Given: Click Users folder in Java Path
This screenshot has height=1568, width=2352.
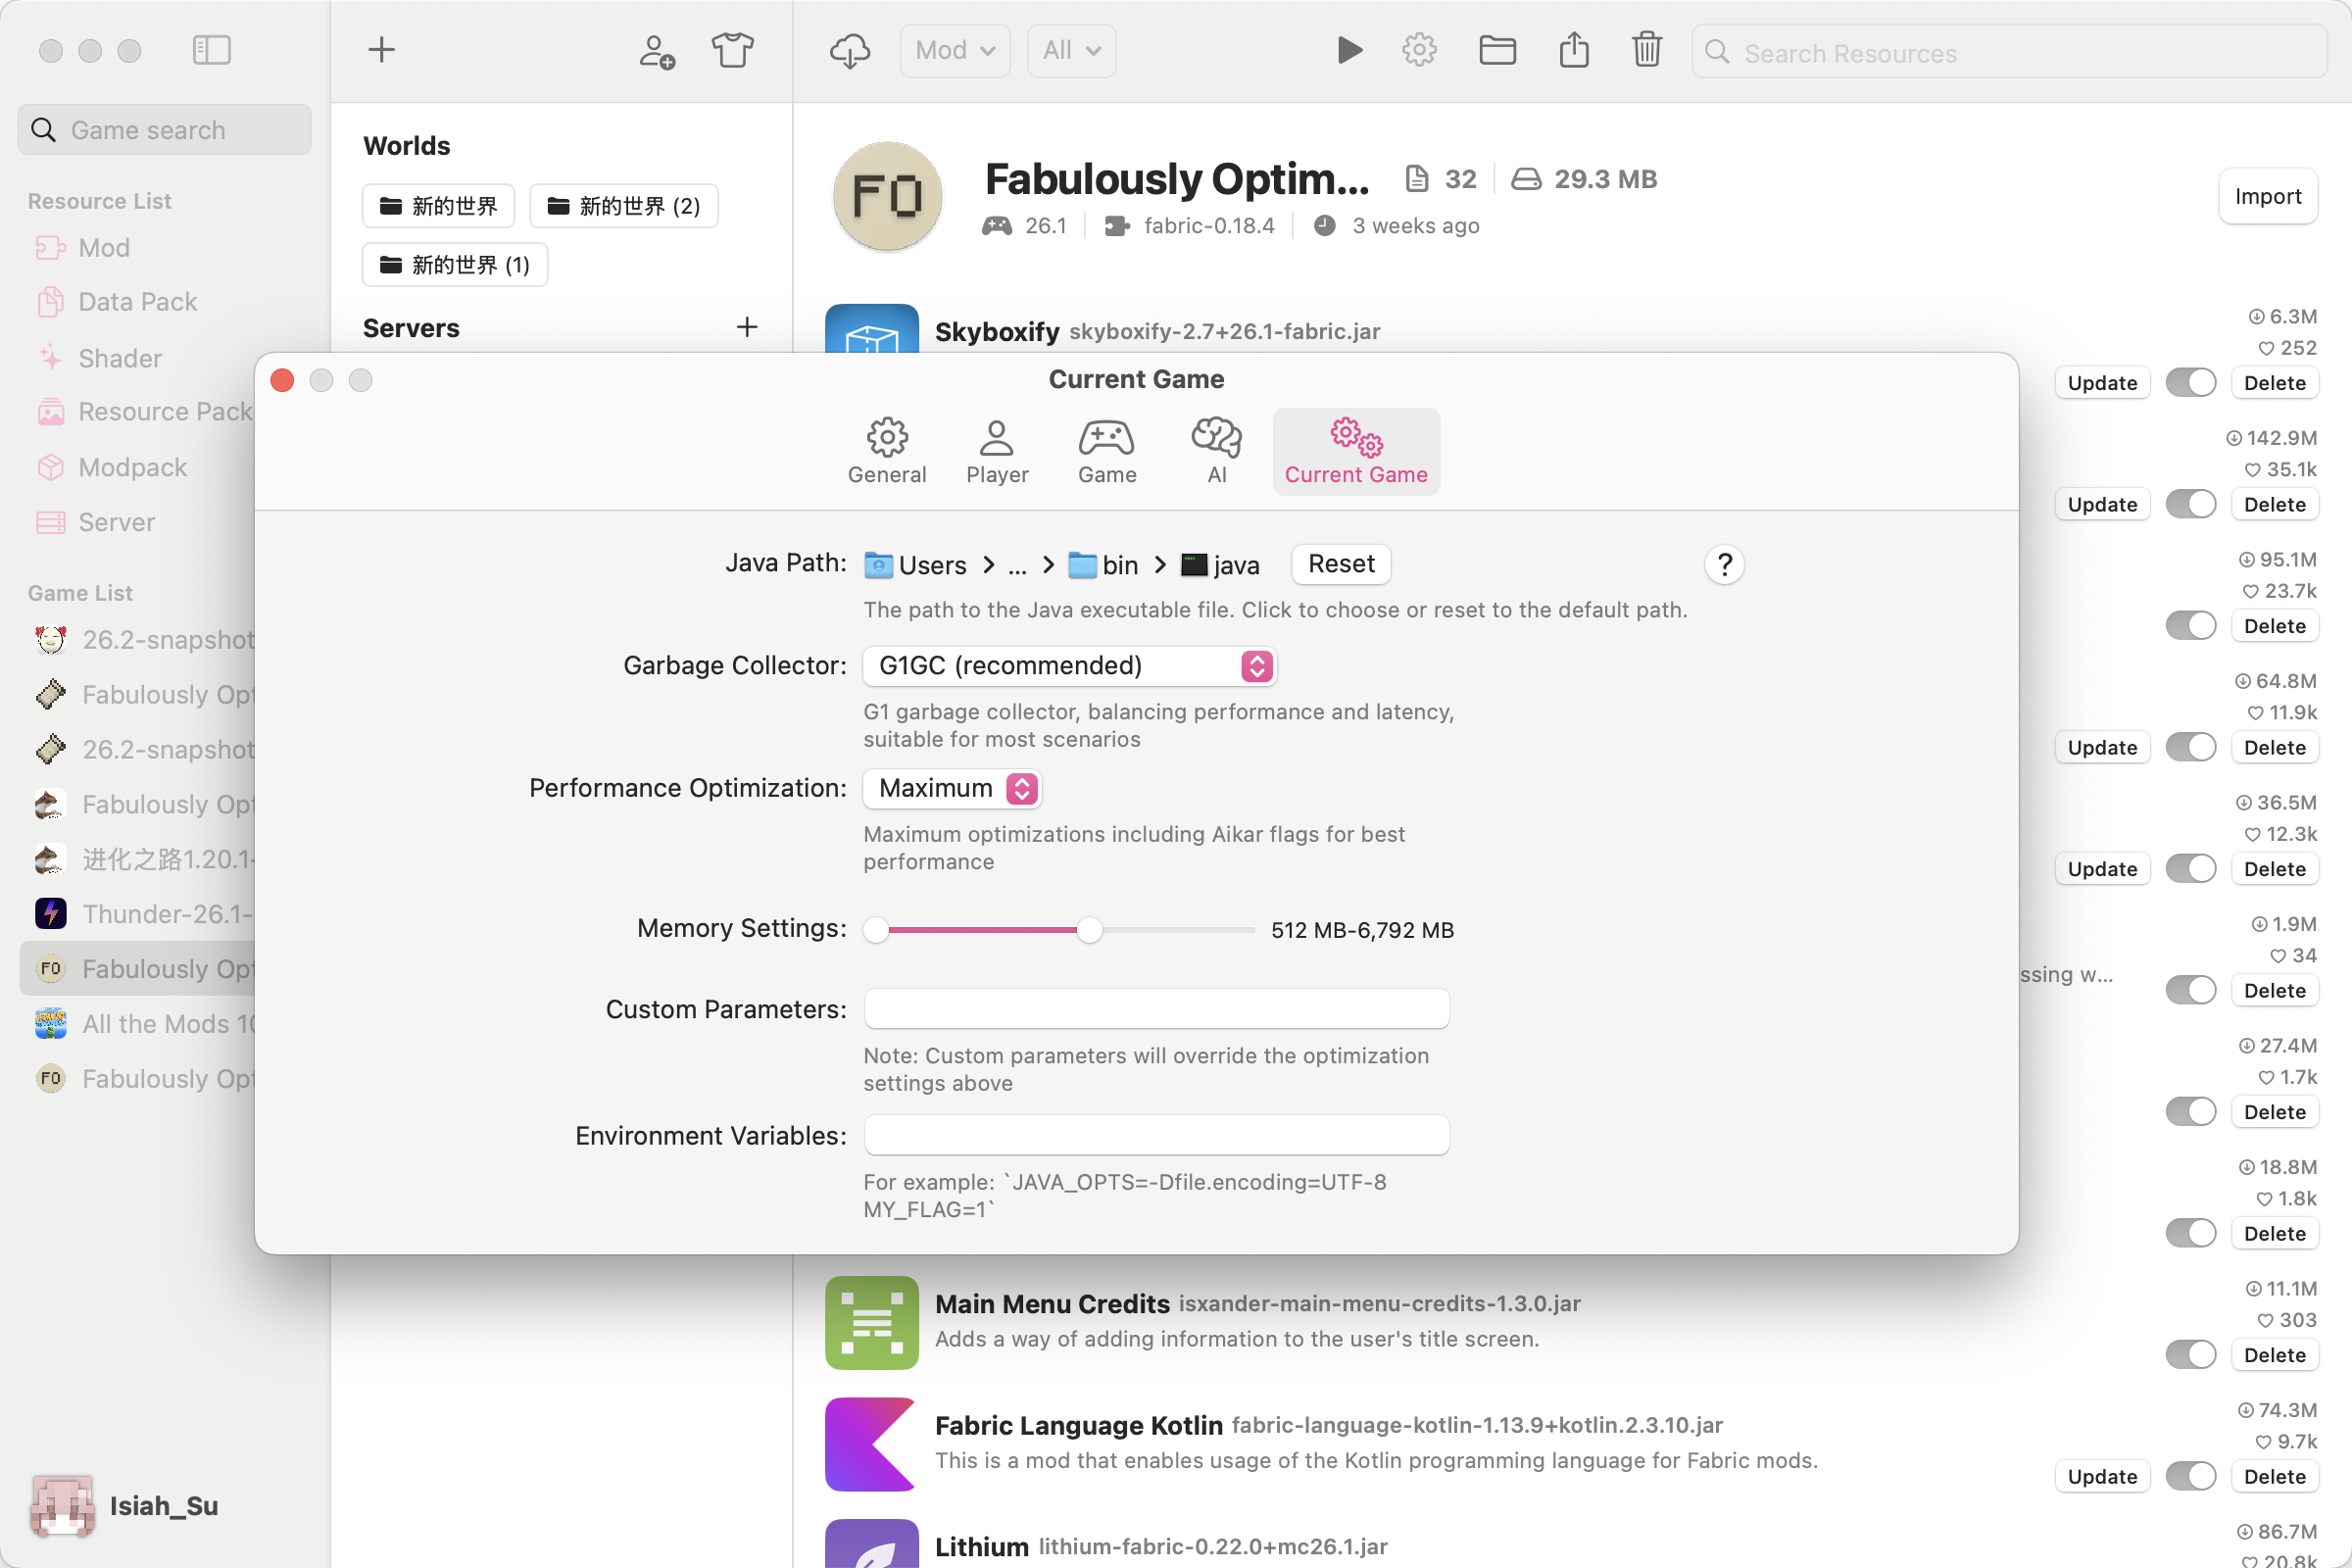Looking at the screenshot, I should tap(915, 565).
